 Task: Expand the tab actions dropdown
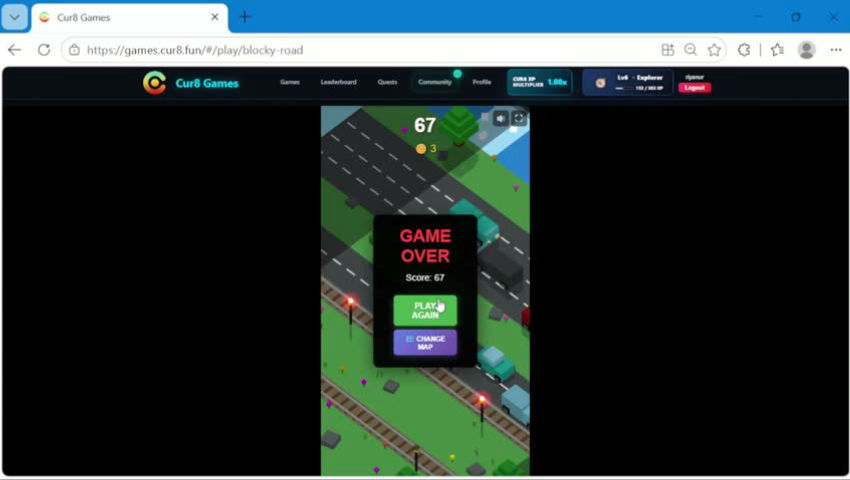pyautogui.click(x=15, y=17)
